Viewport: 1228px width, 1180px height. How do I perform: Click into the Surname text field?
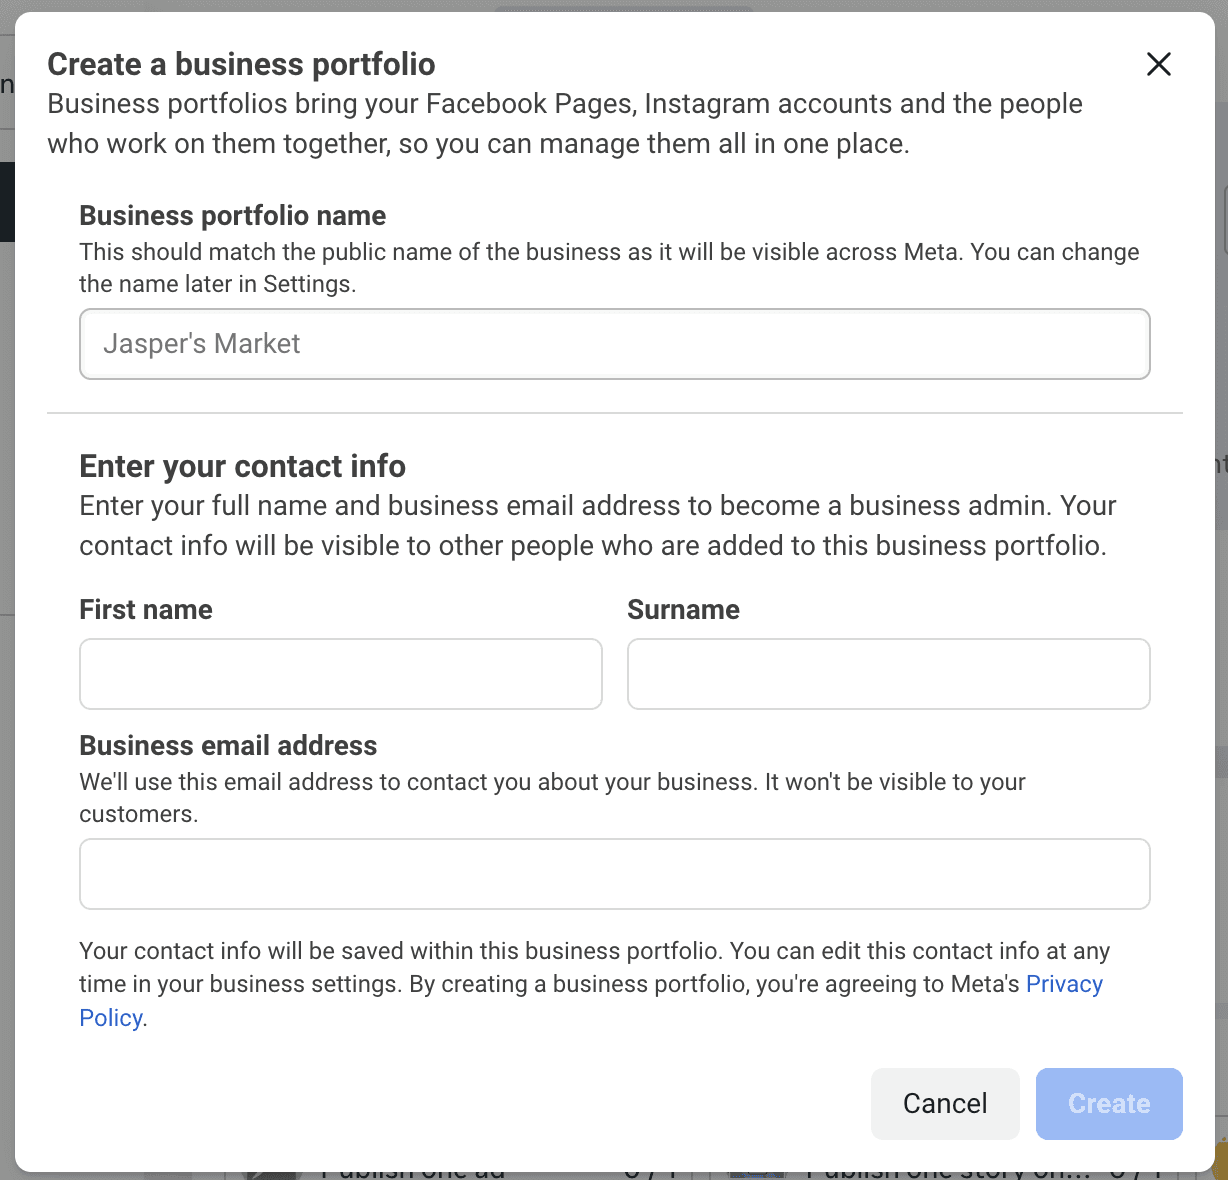point(888,674)
